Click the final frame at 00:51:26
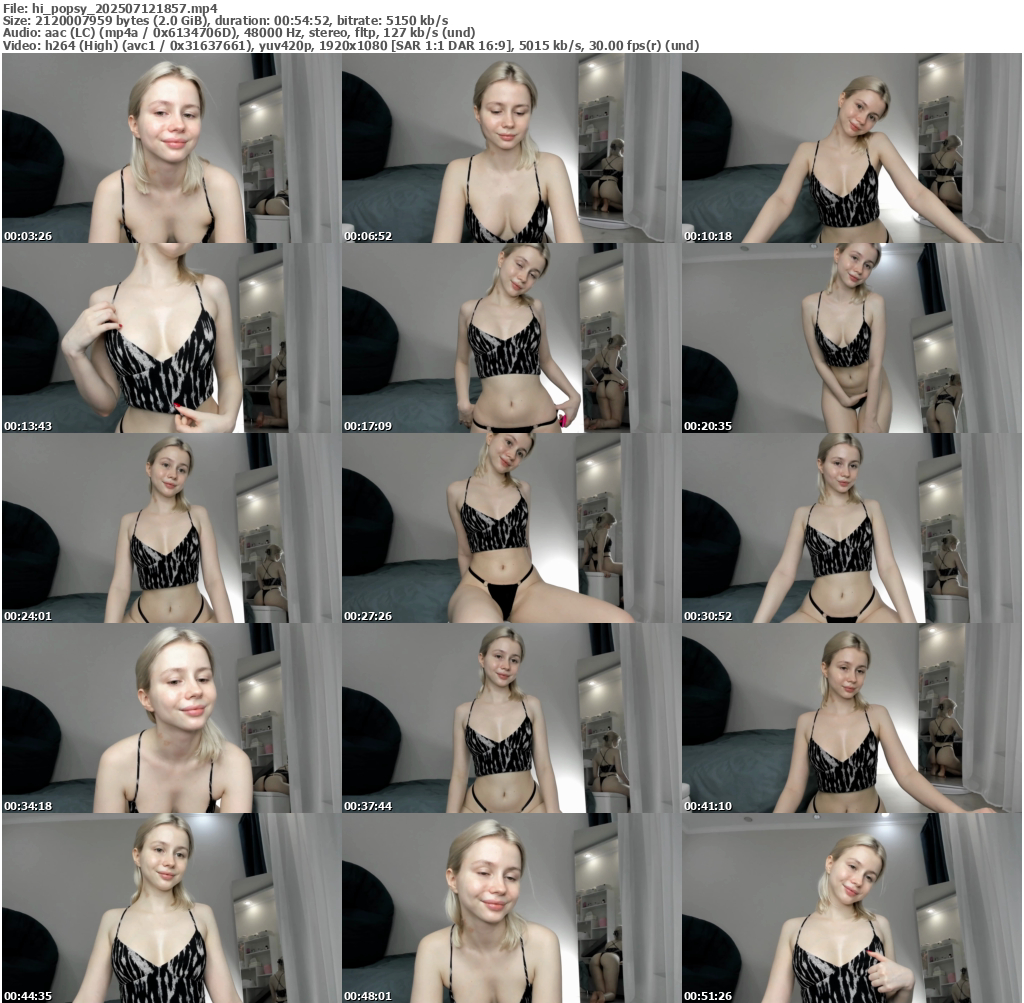The image size is (1024, 1003). click(x=851, y=908)
